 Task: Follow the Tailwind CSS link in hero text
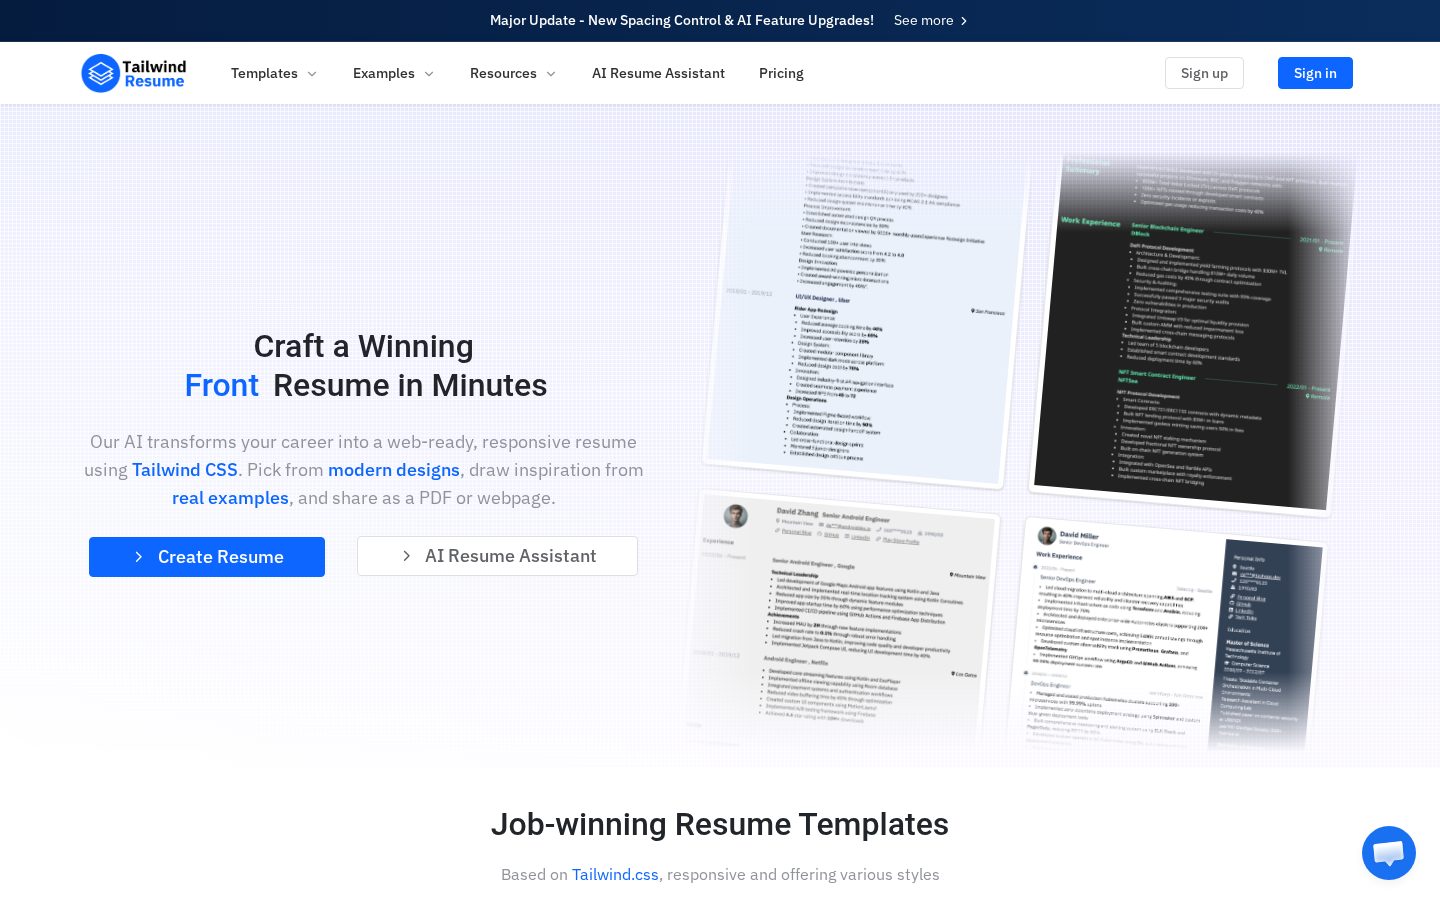pyautogui.click(x=185, y=470)
